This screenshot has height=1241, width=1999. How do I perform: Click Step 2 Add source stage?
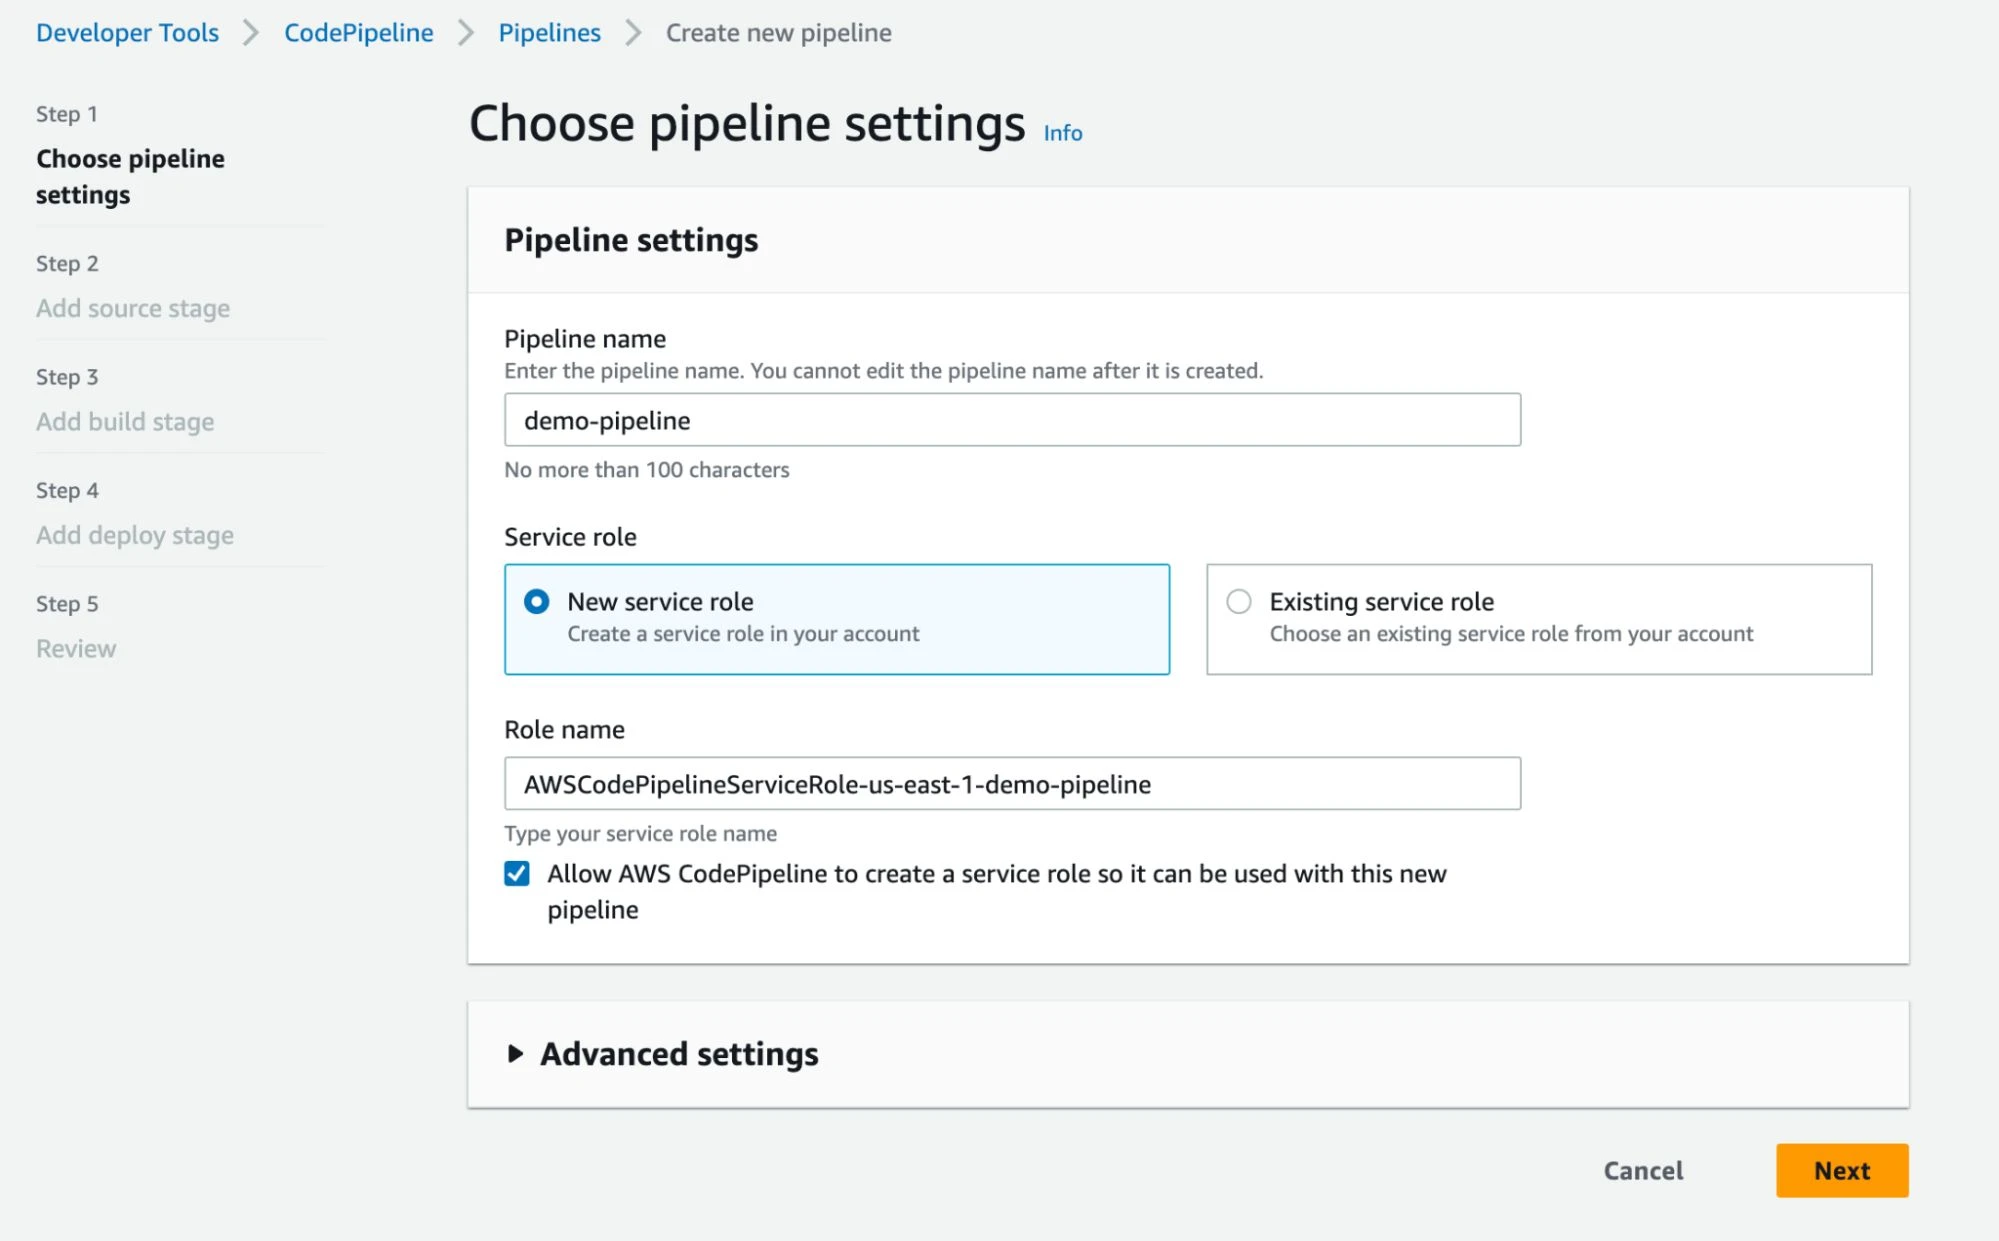(x=132, y=308)
